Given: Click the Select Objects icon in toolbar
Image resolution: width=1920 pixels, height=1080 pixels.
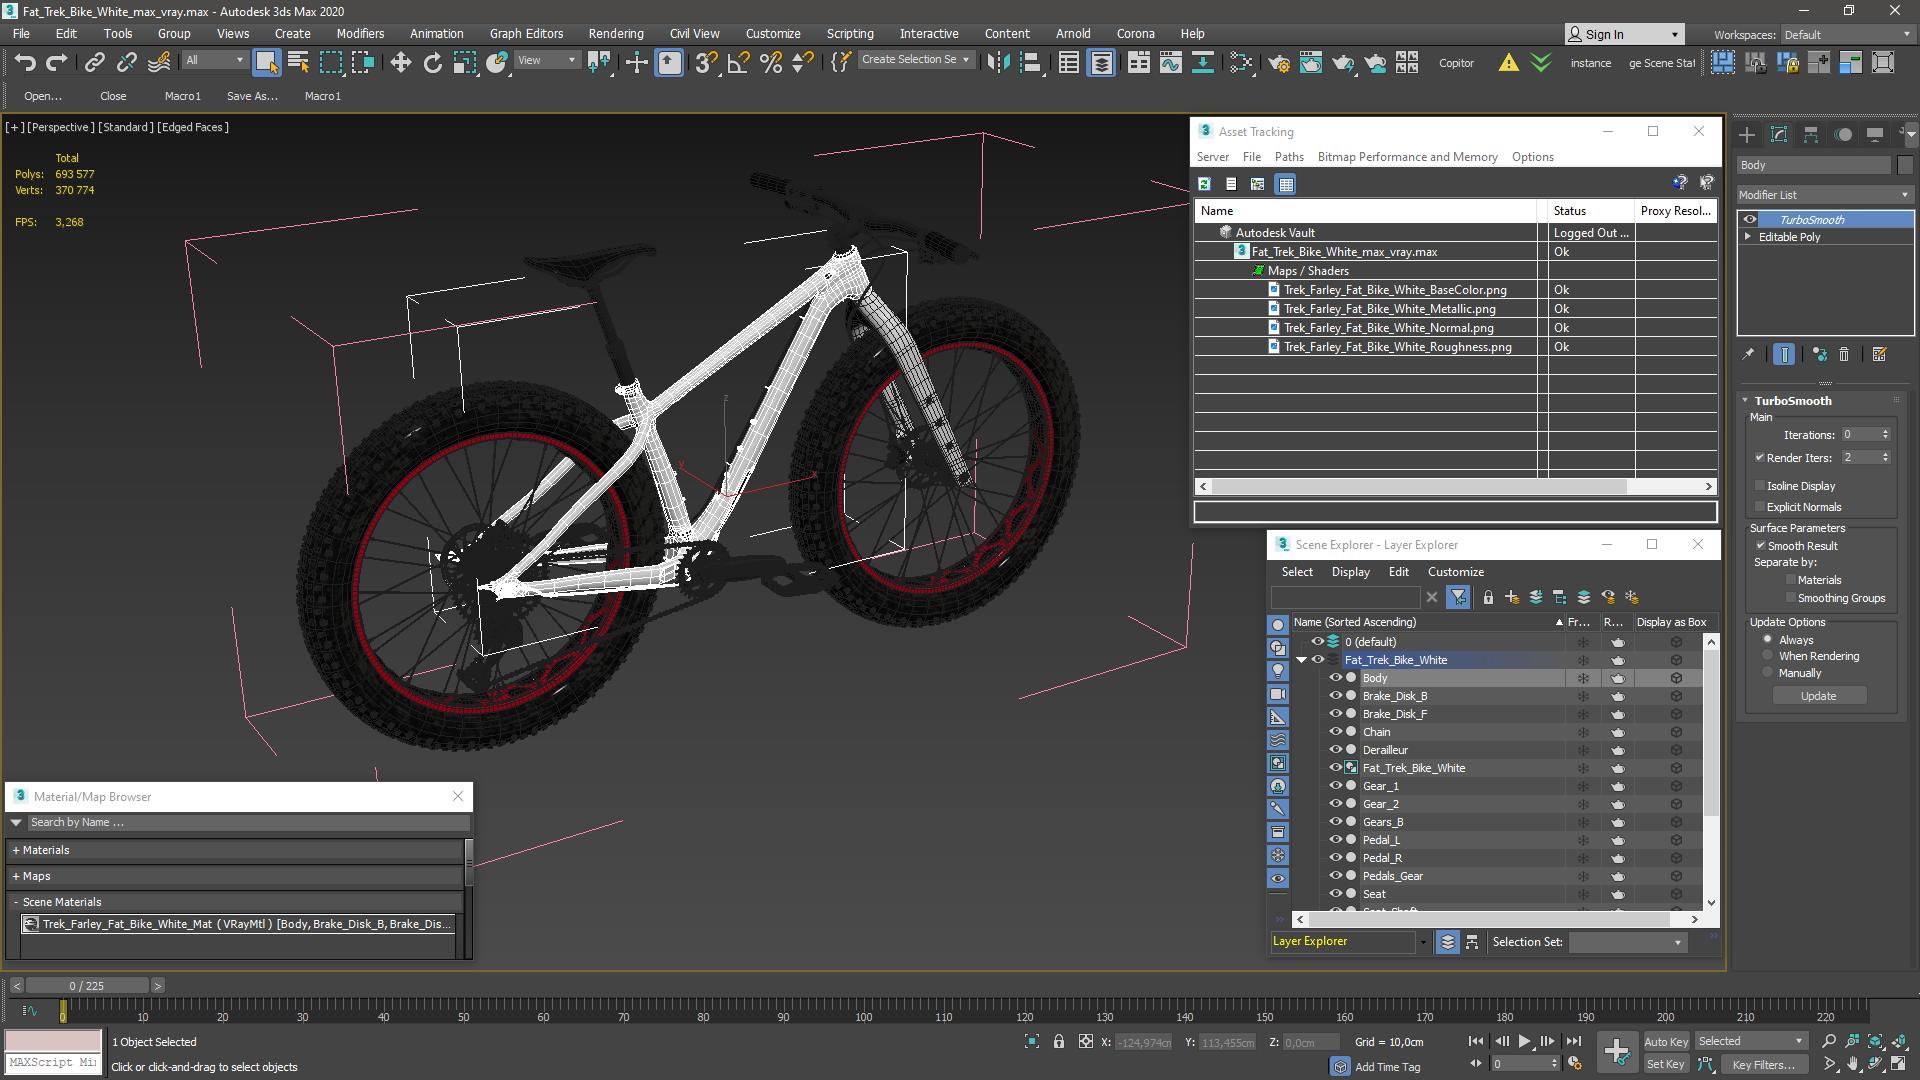Looking at the screenshot, I should click(x=264, y=62).
